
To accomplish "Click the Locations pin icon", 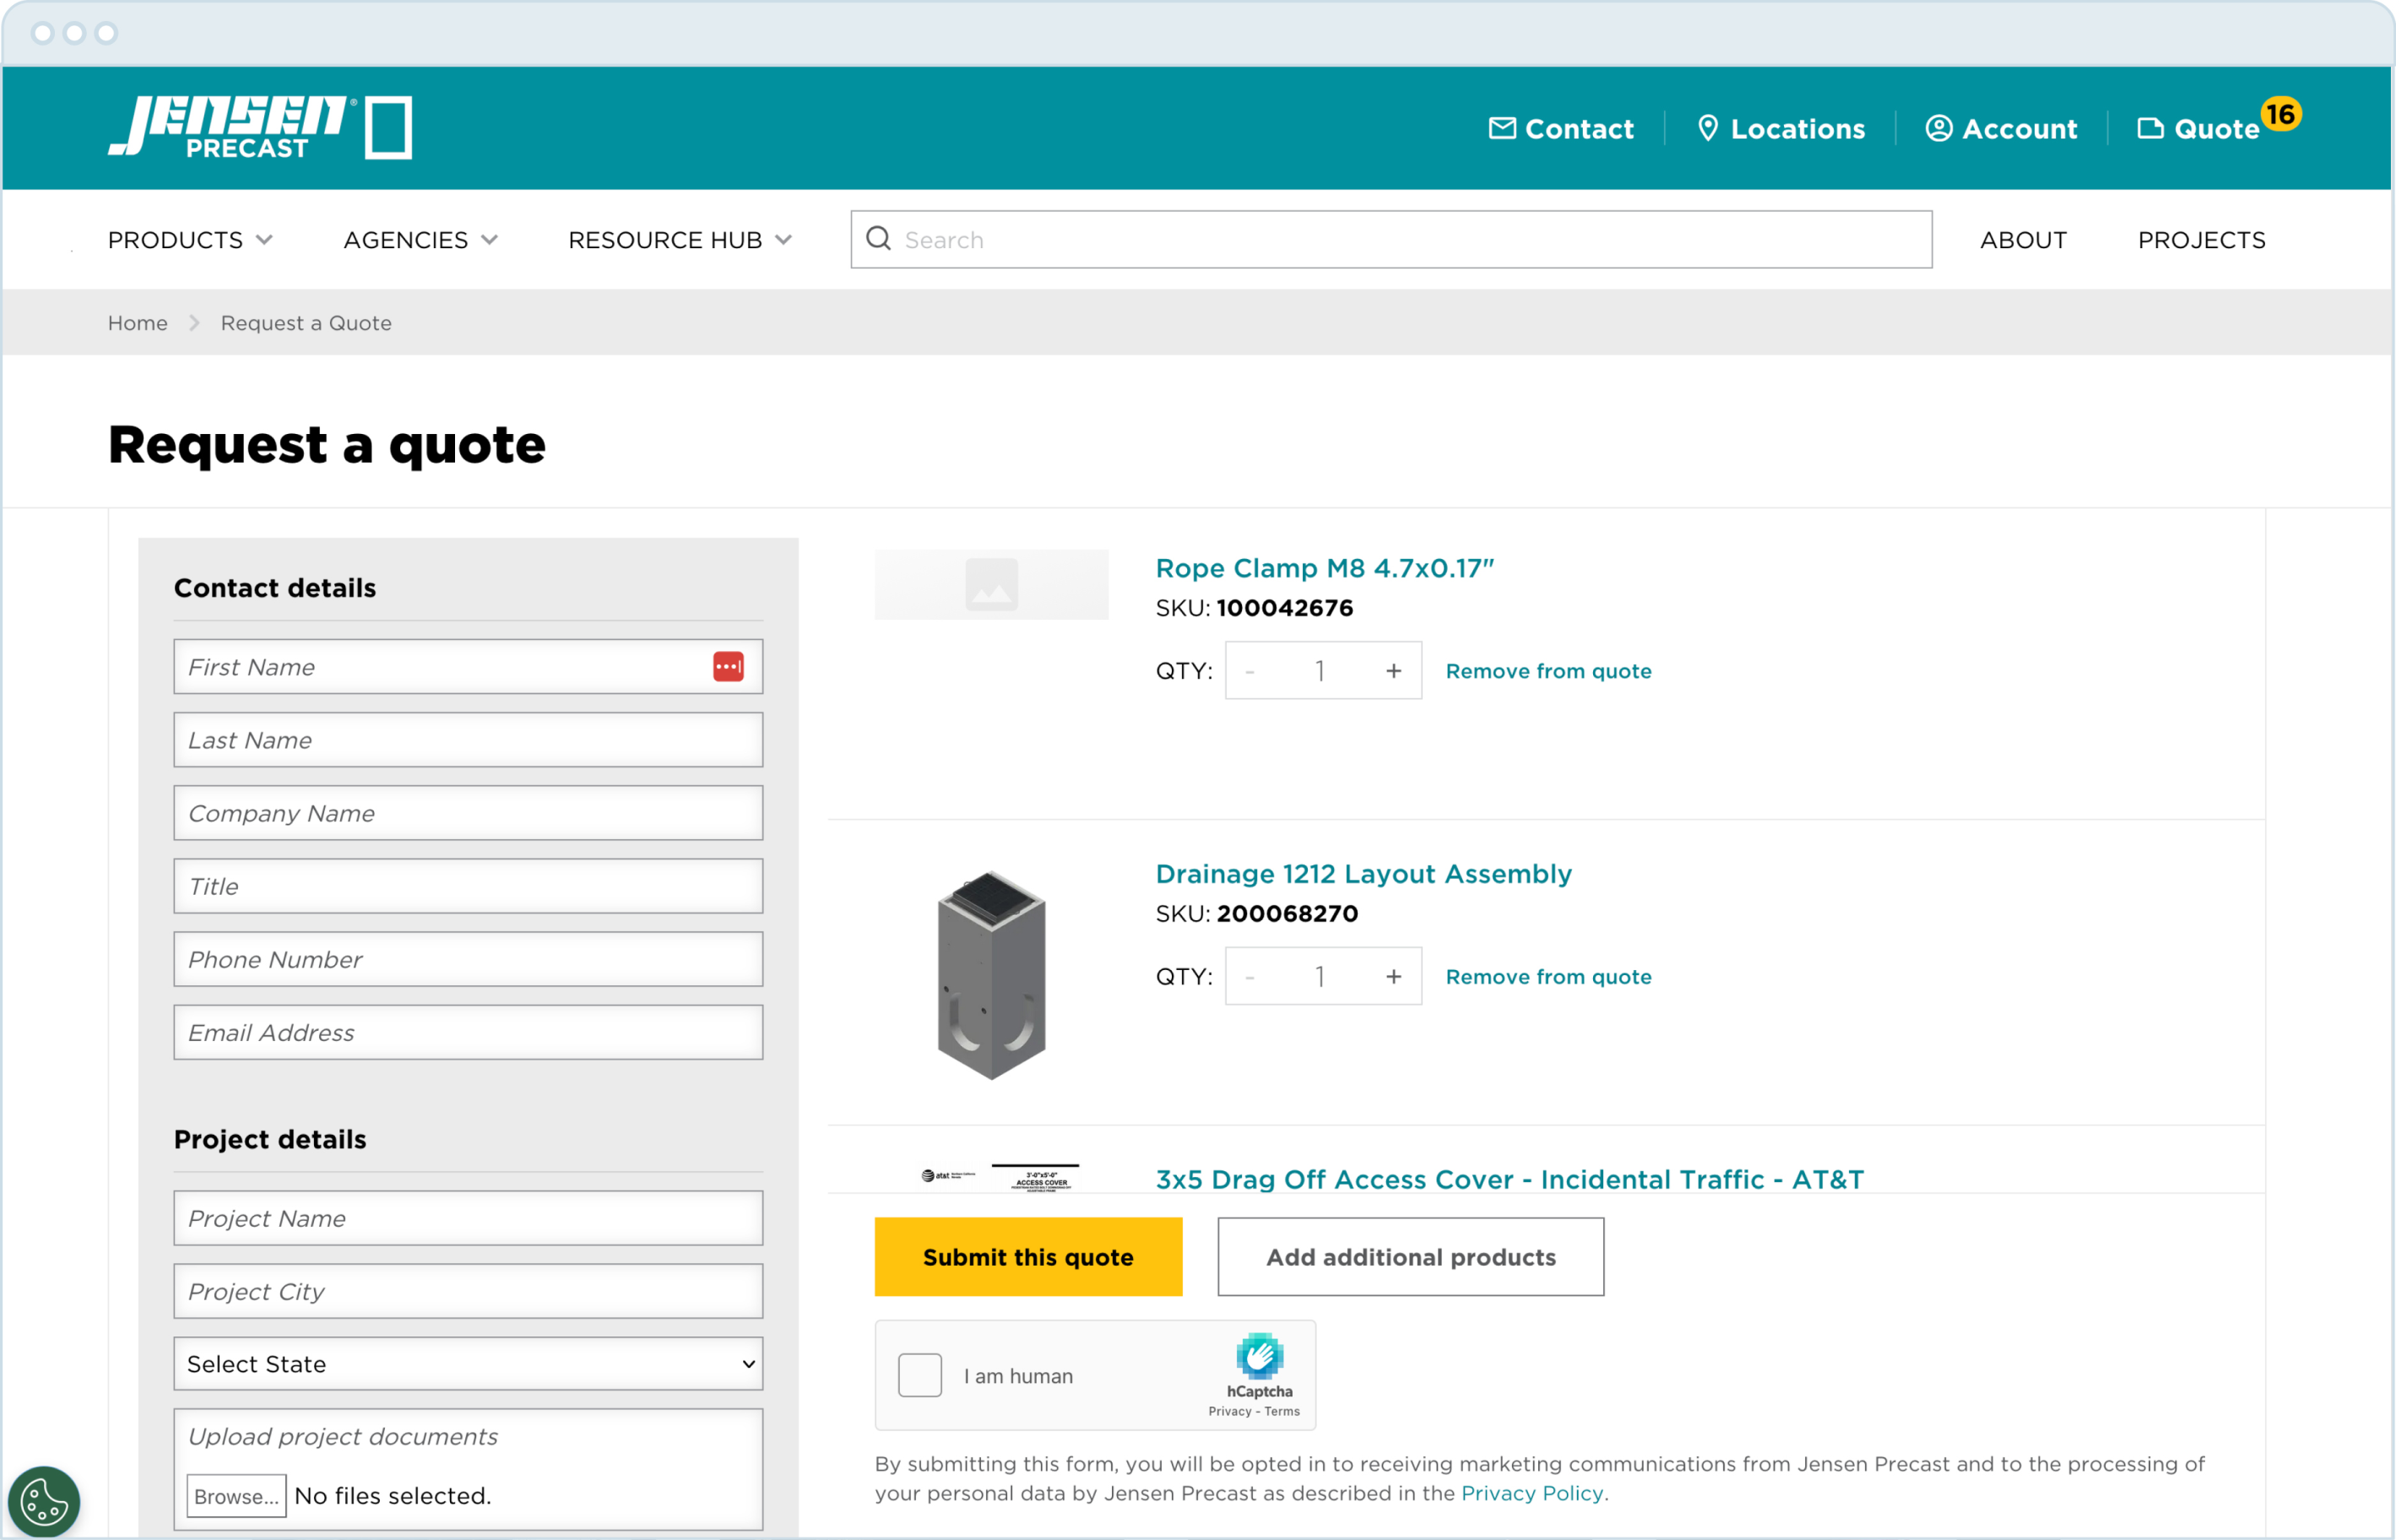I will 1709,128.
